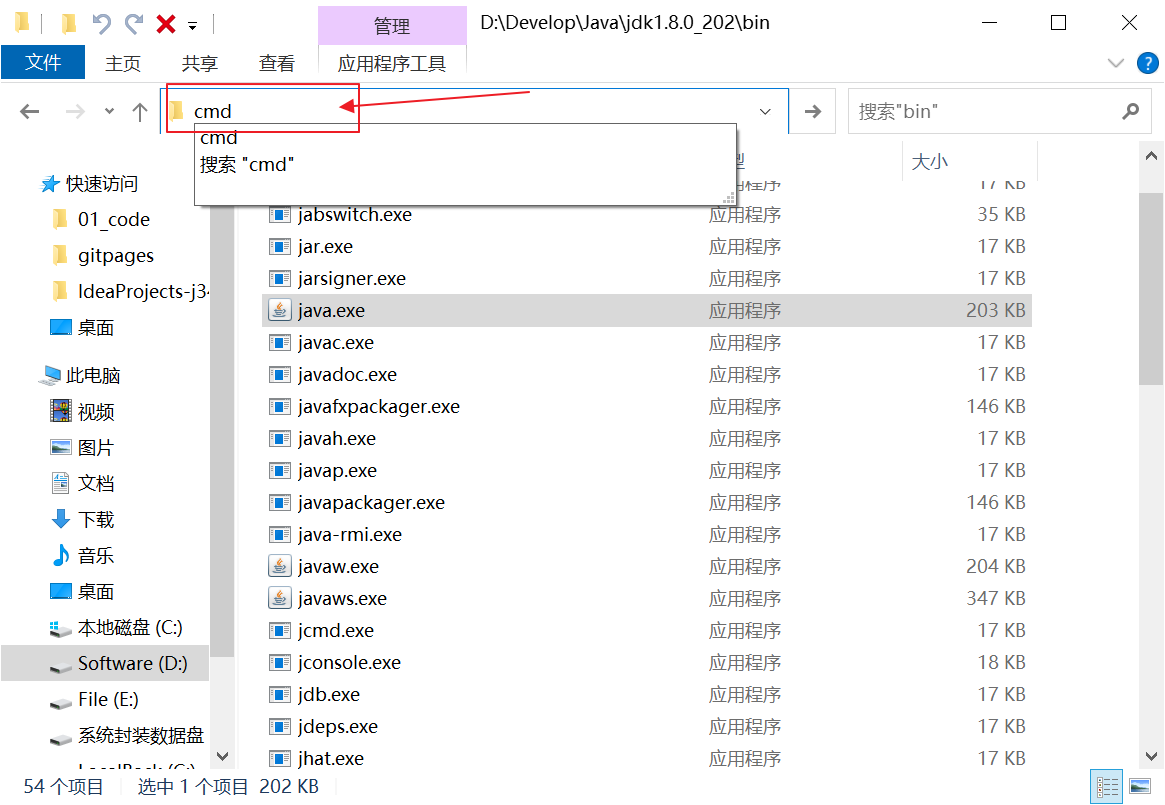Select the javac.exe file

[336, 343]
